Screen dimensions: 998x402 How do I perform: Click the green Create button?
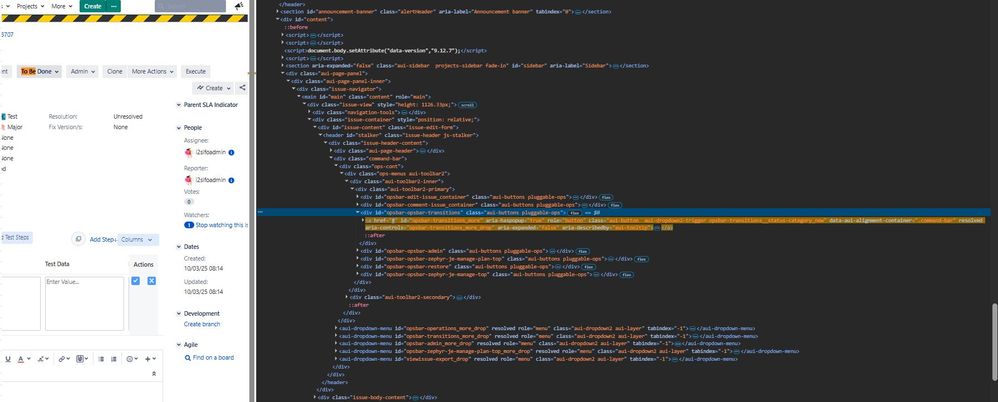(92, 6)
